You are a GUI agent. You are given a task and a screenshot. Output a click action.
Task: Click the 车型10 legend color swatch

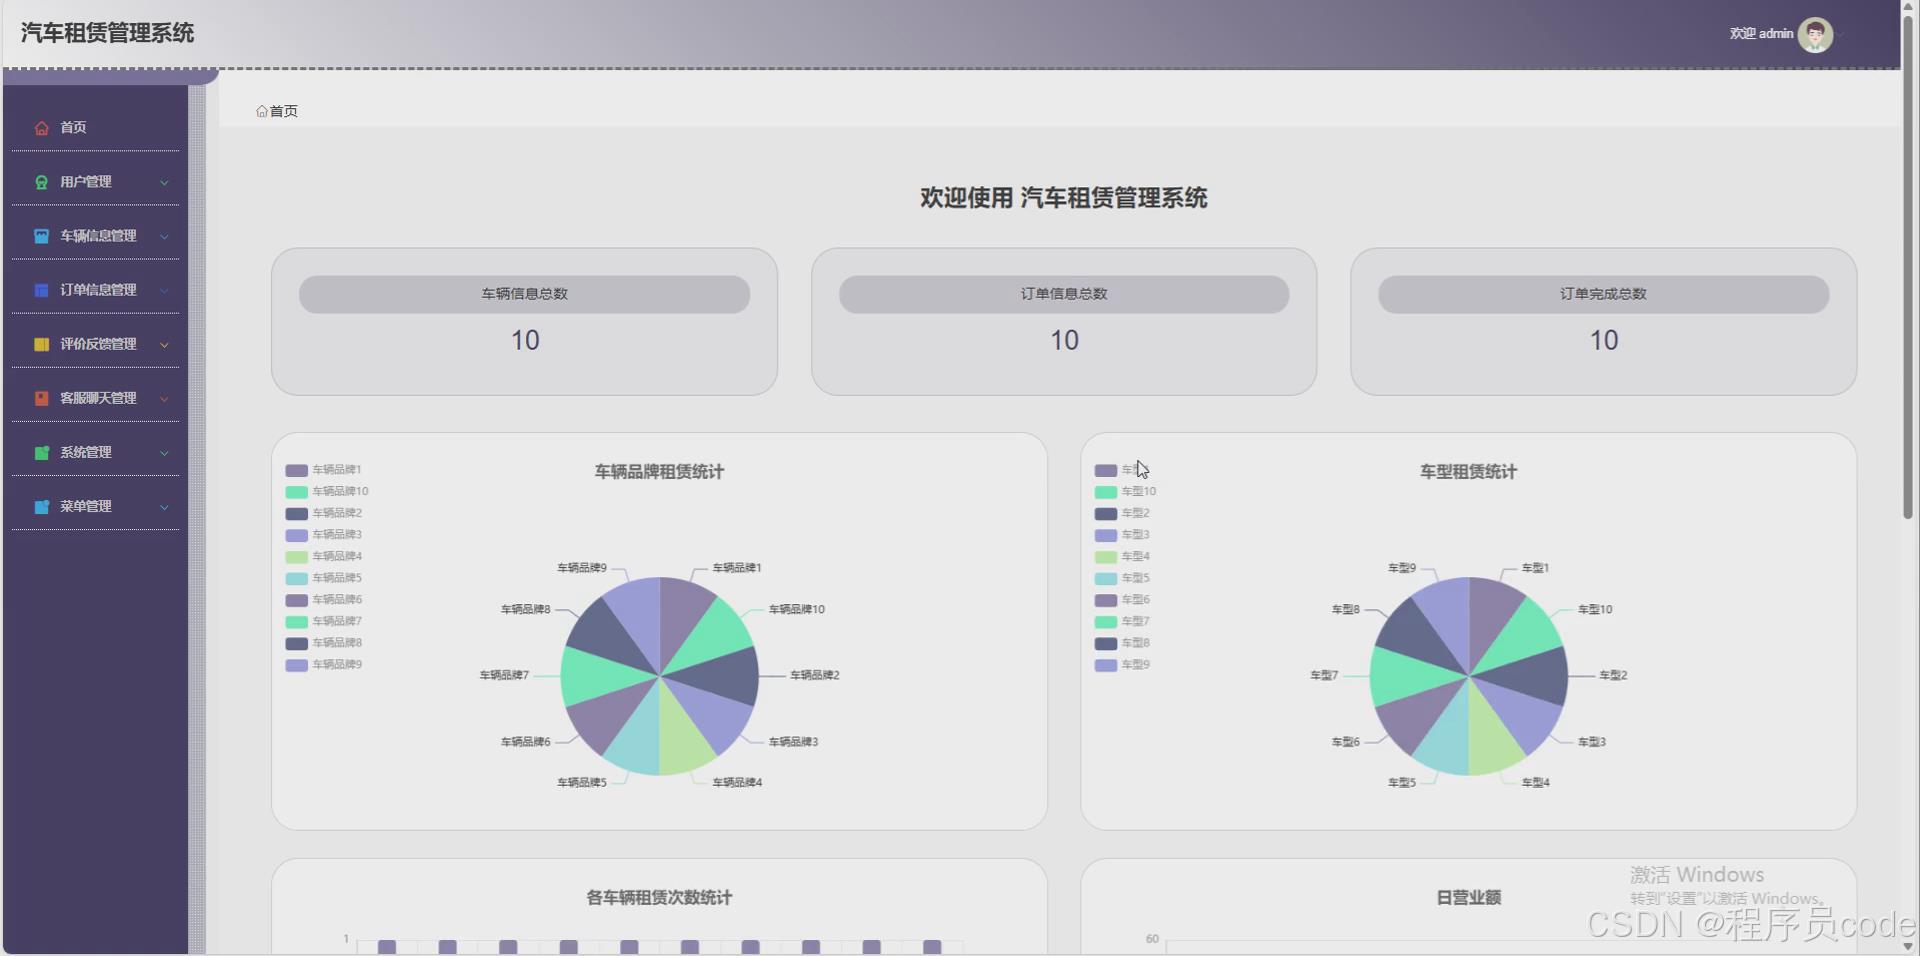click(1105, 492)
